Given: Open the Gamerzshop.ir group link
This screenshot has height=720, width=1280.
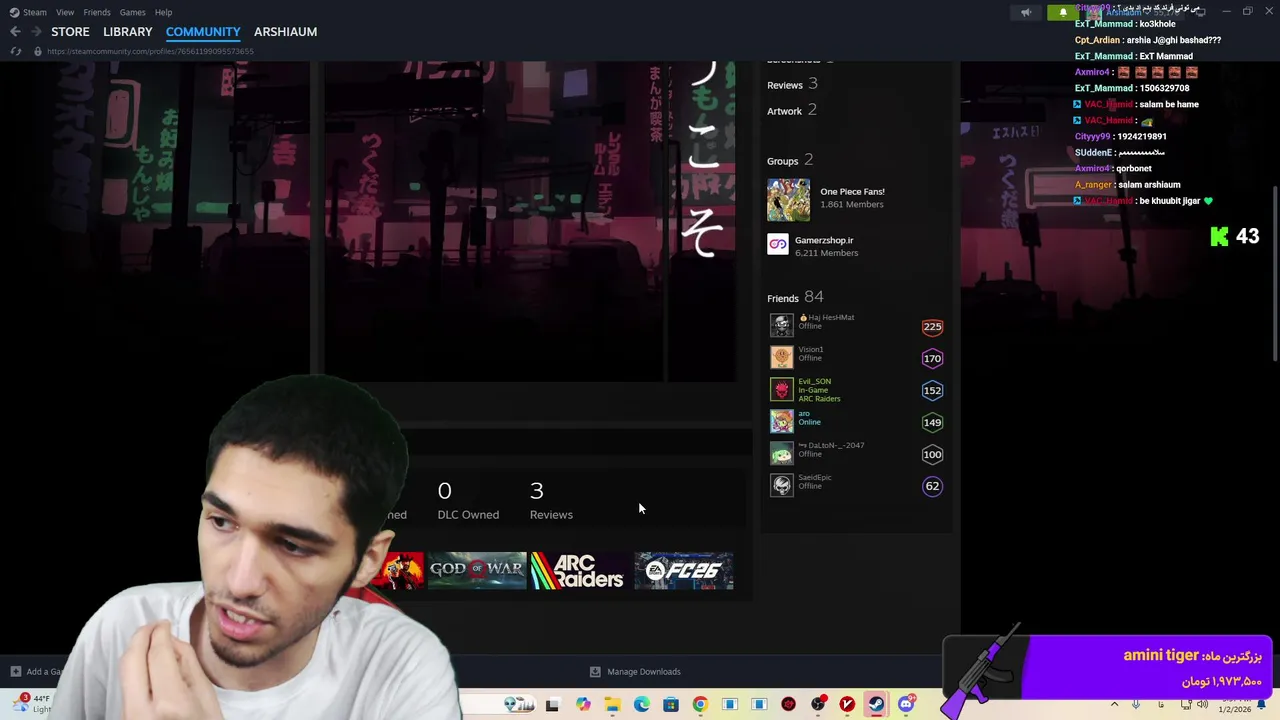Looking at the screenshot, I should tap(824, 240).
